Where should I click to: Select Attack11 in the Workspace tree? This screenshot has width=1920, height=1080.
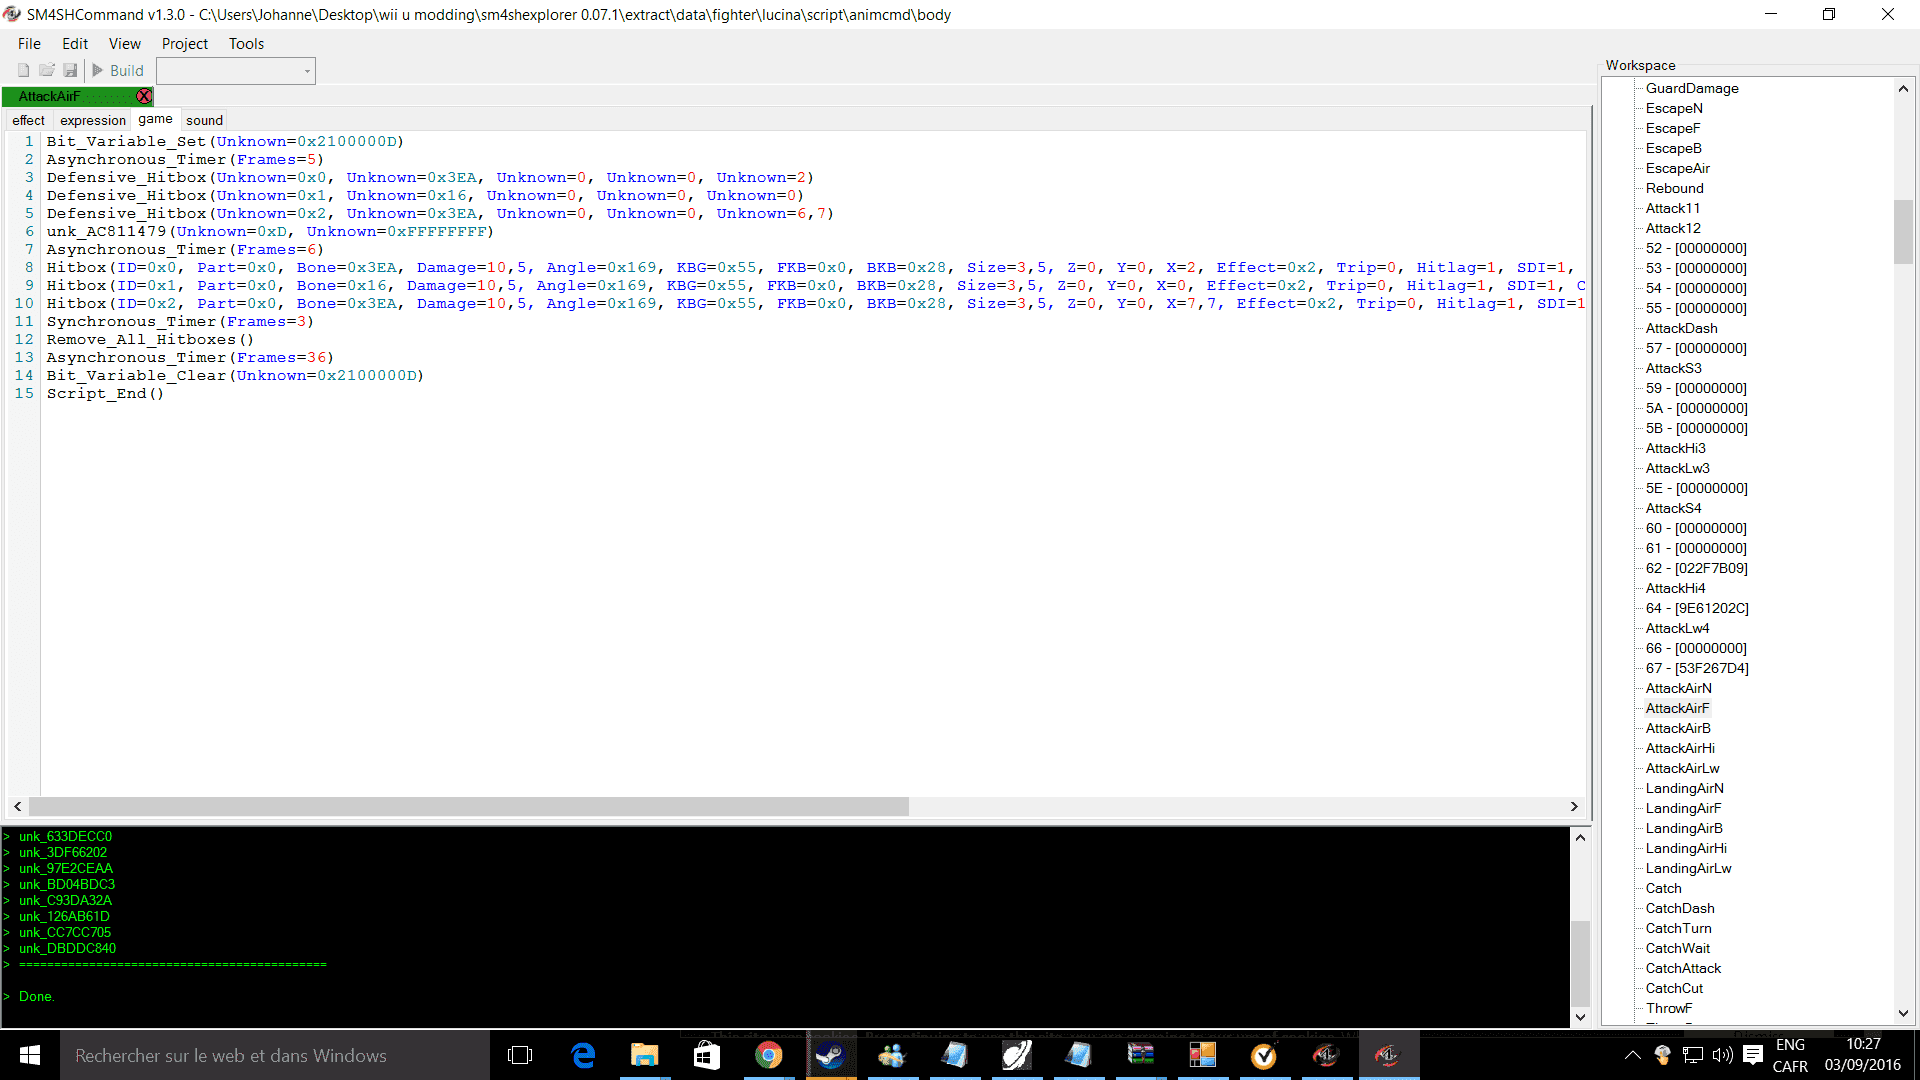click(x=1673, y=208)
